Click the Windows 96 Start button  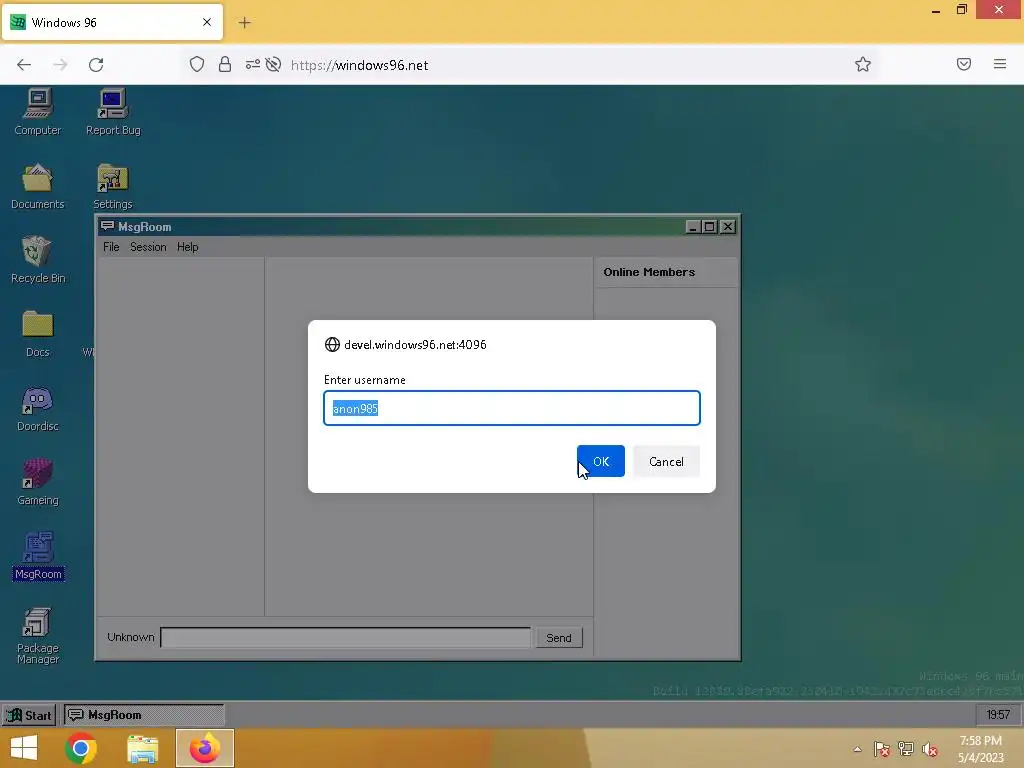point(29,715)
